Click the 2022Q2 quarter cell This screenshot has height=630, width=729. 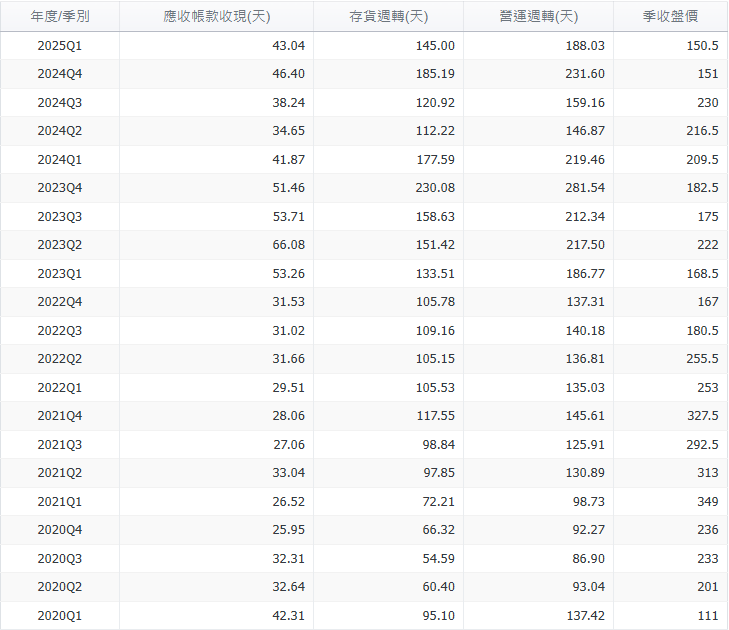[x=60, y=359]
